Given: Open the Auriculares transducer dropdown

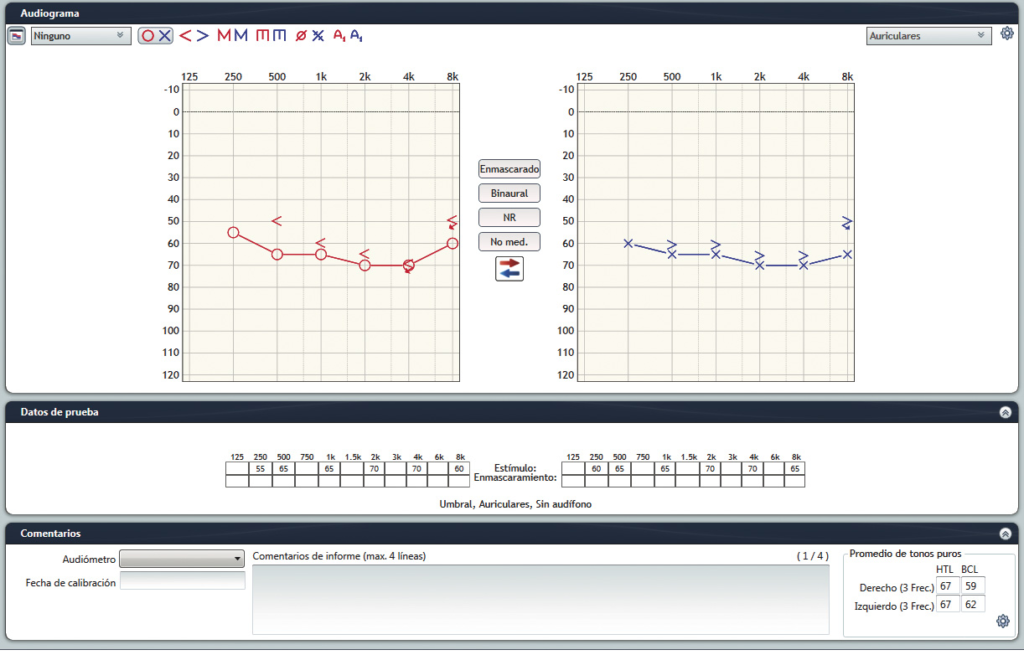Looking at the screenshot, I should (928, 36).
